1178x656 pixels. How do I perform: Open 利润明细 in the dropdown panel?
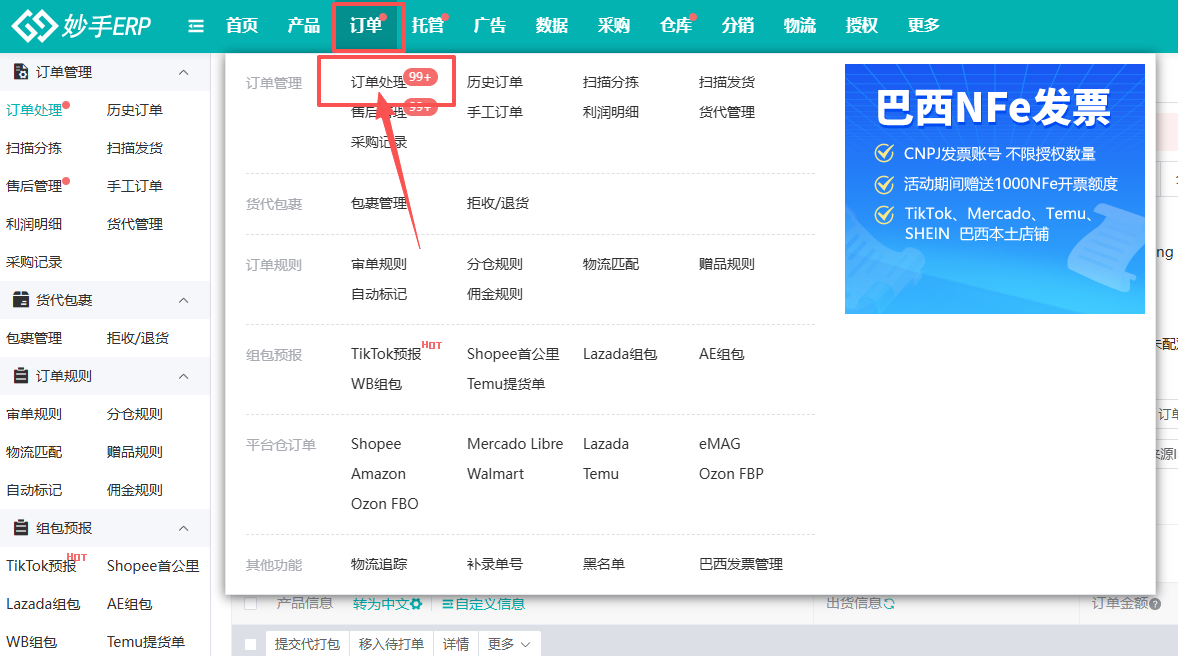pos(611,112)
